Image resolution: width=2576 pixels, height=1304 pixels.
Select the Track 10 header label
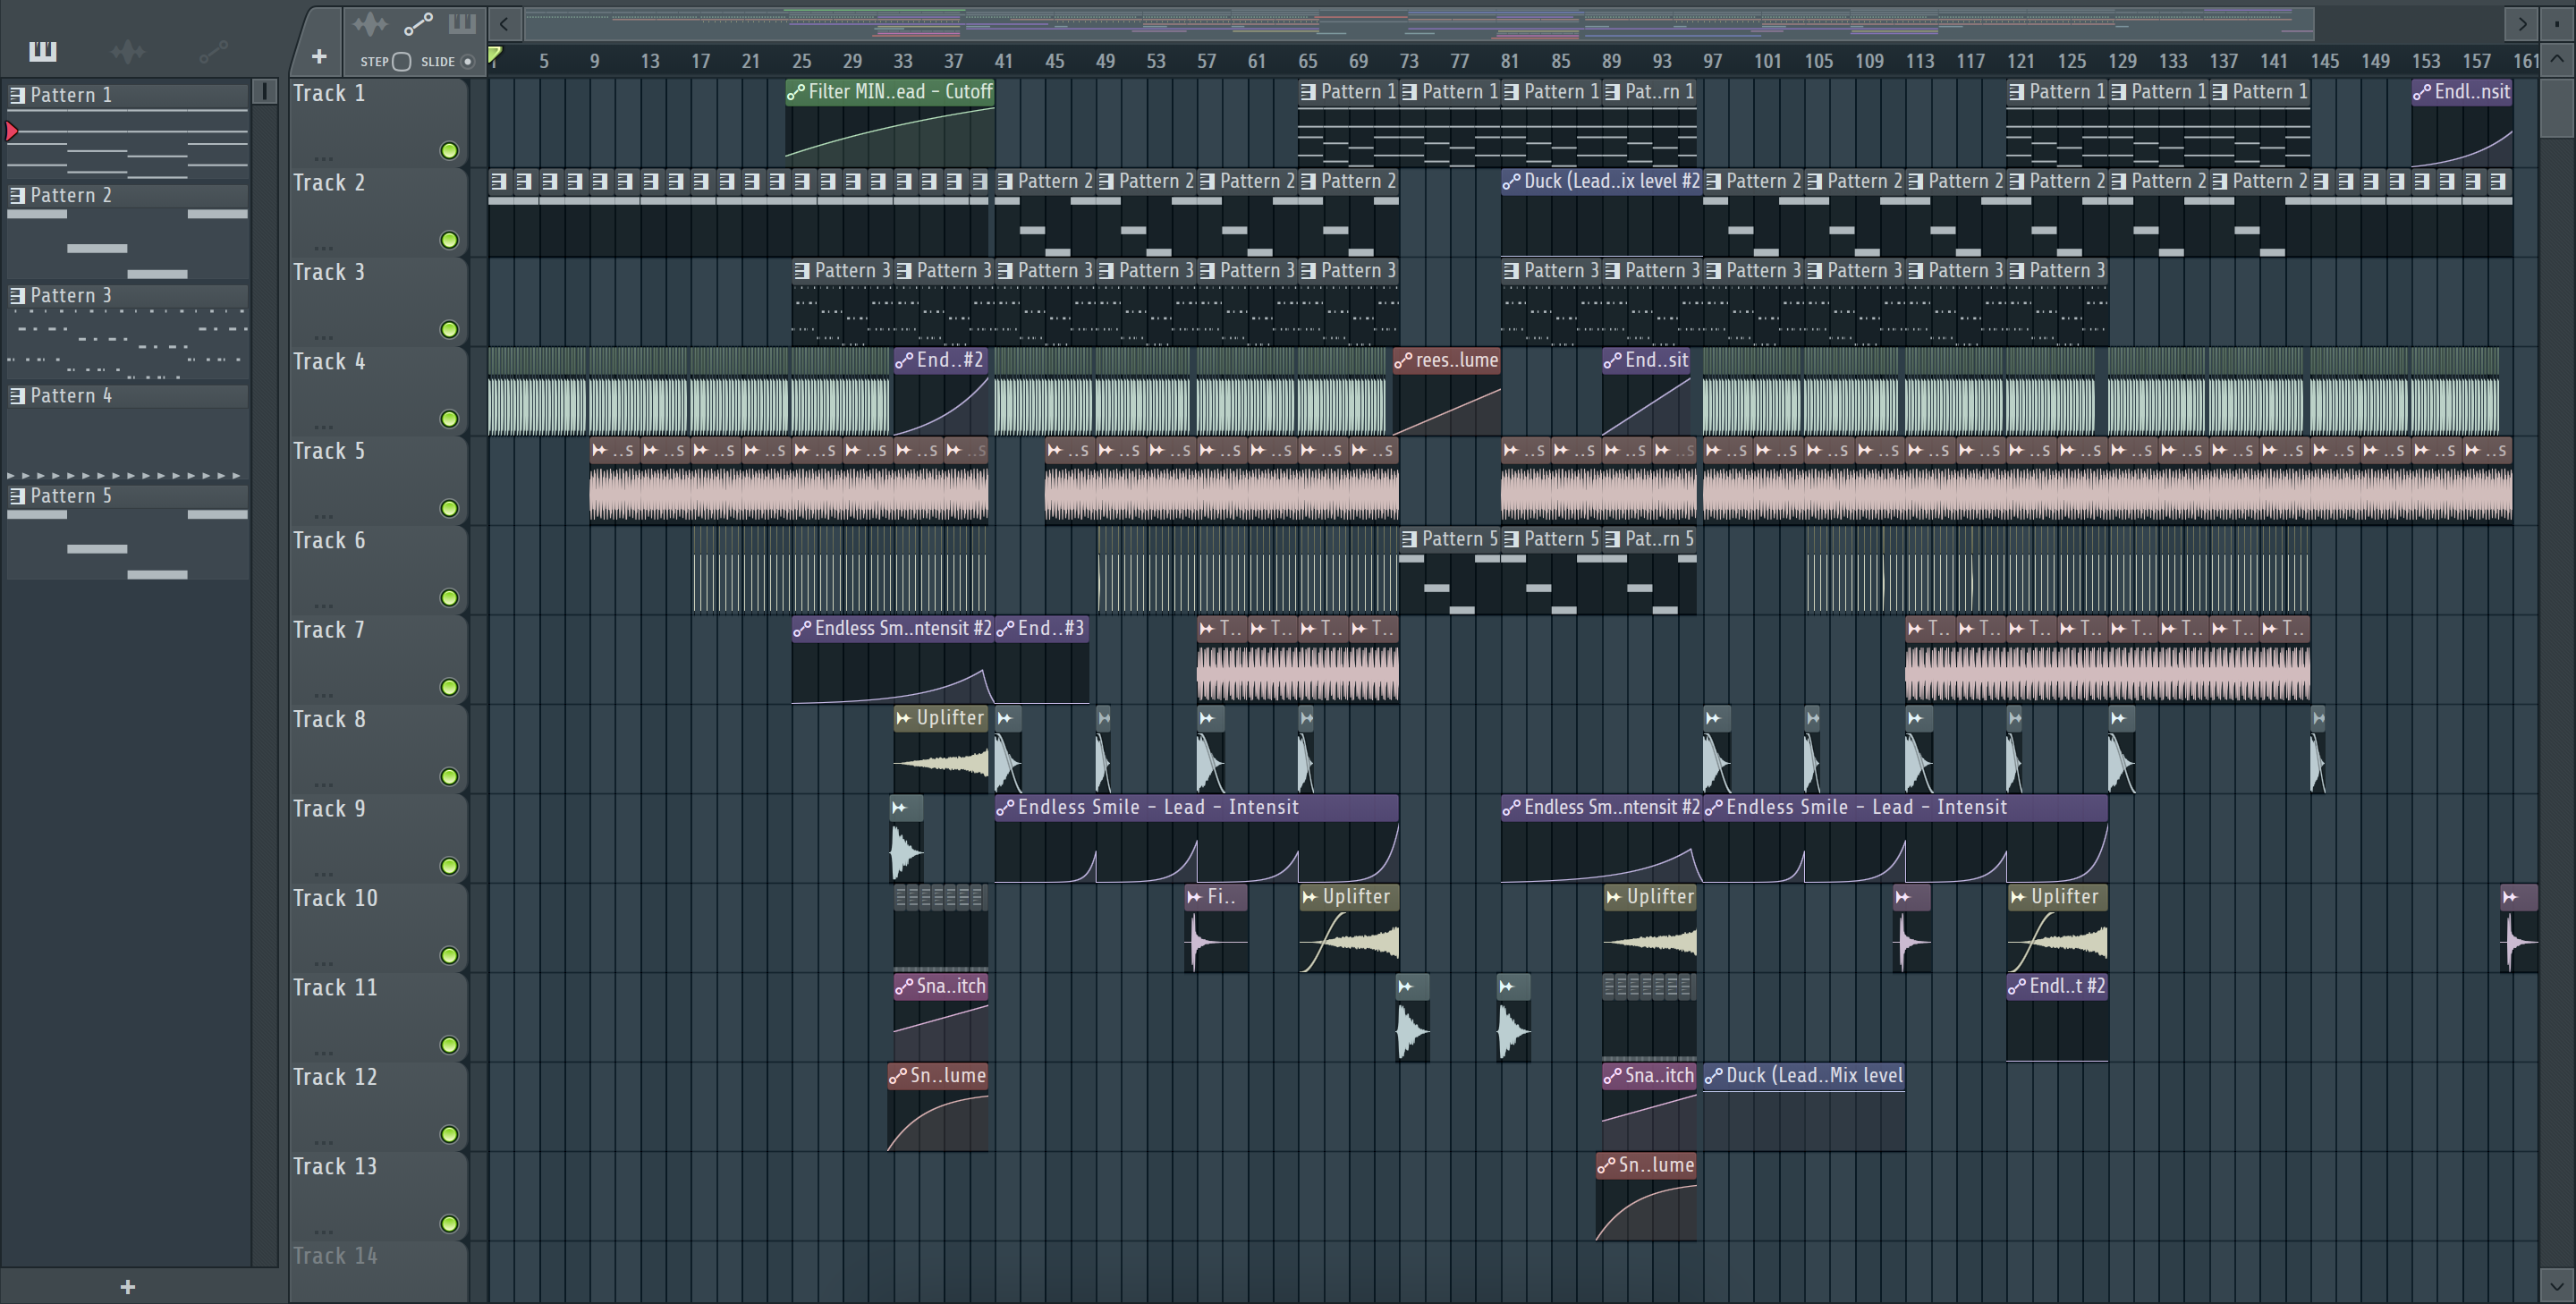[335, 898]
